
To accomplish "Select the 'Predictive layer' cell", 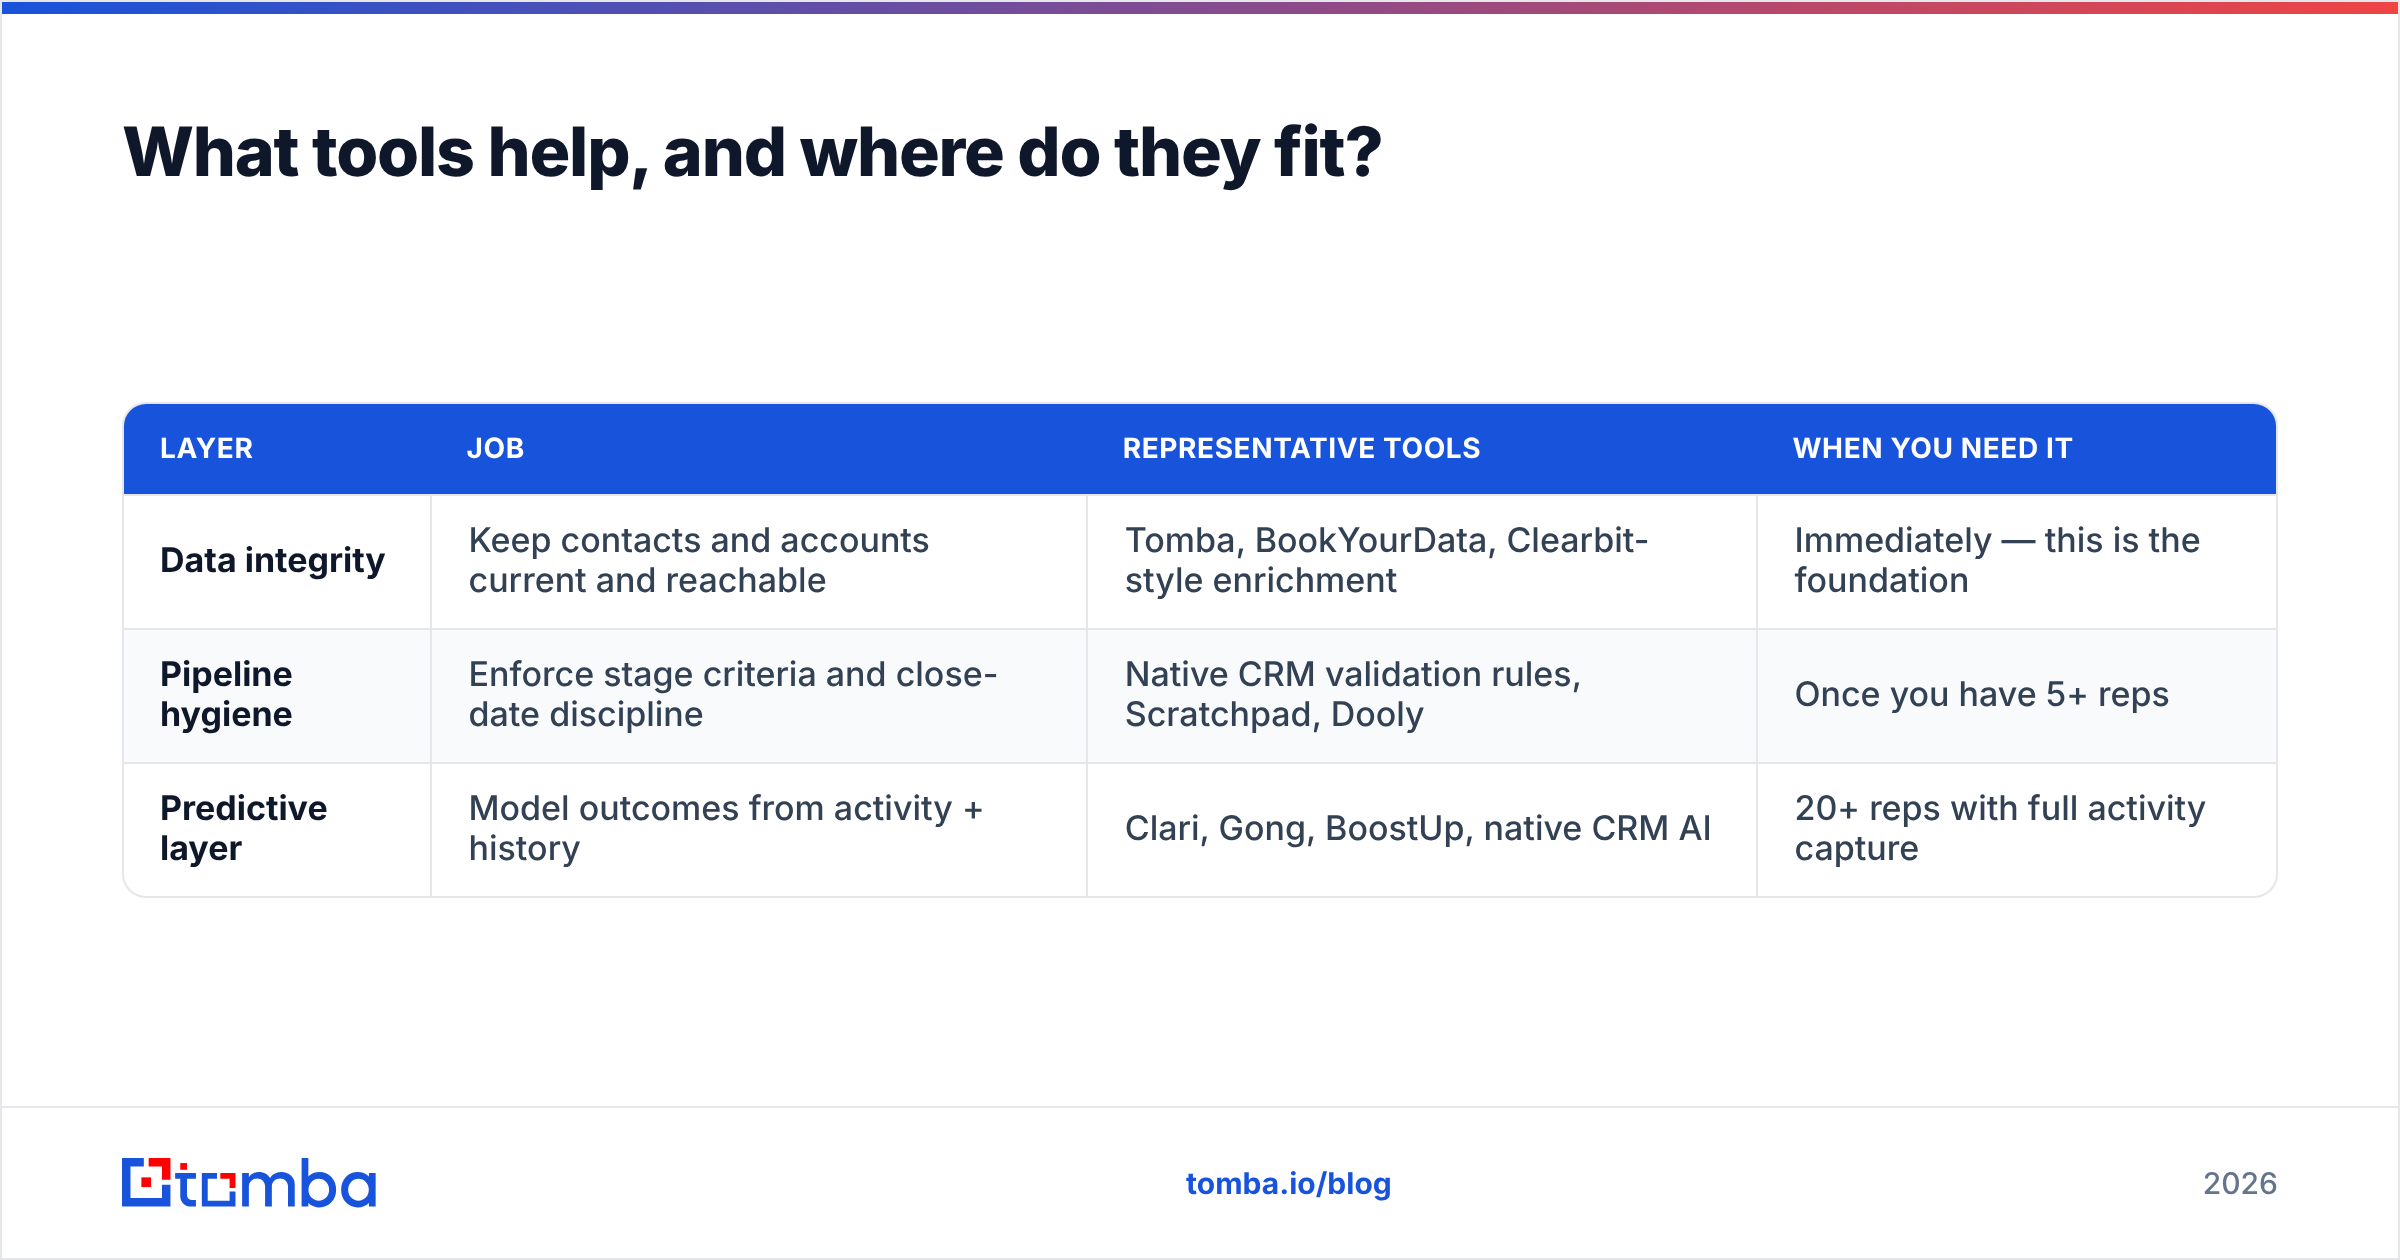I will click(277, 829).
